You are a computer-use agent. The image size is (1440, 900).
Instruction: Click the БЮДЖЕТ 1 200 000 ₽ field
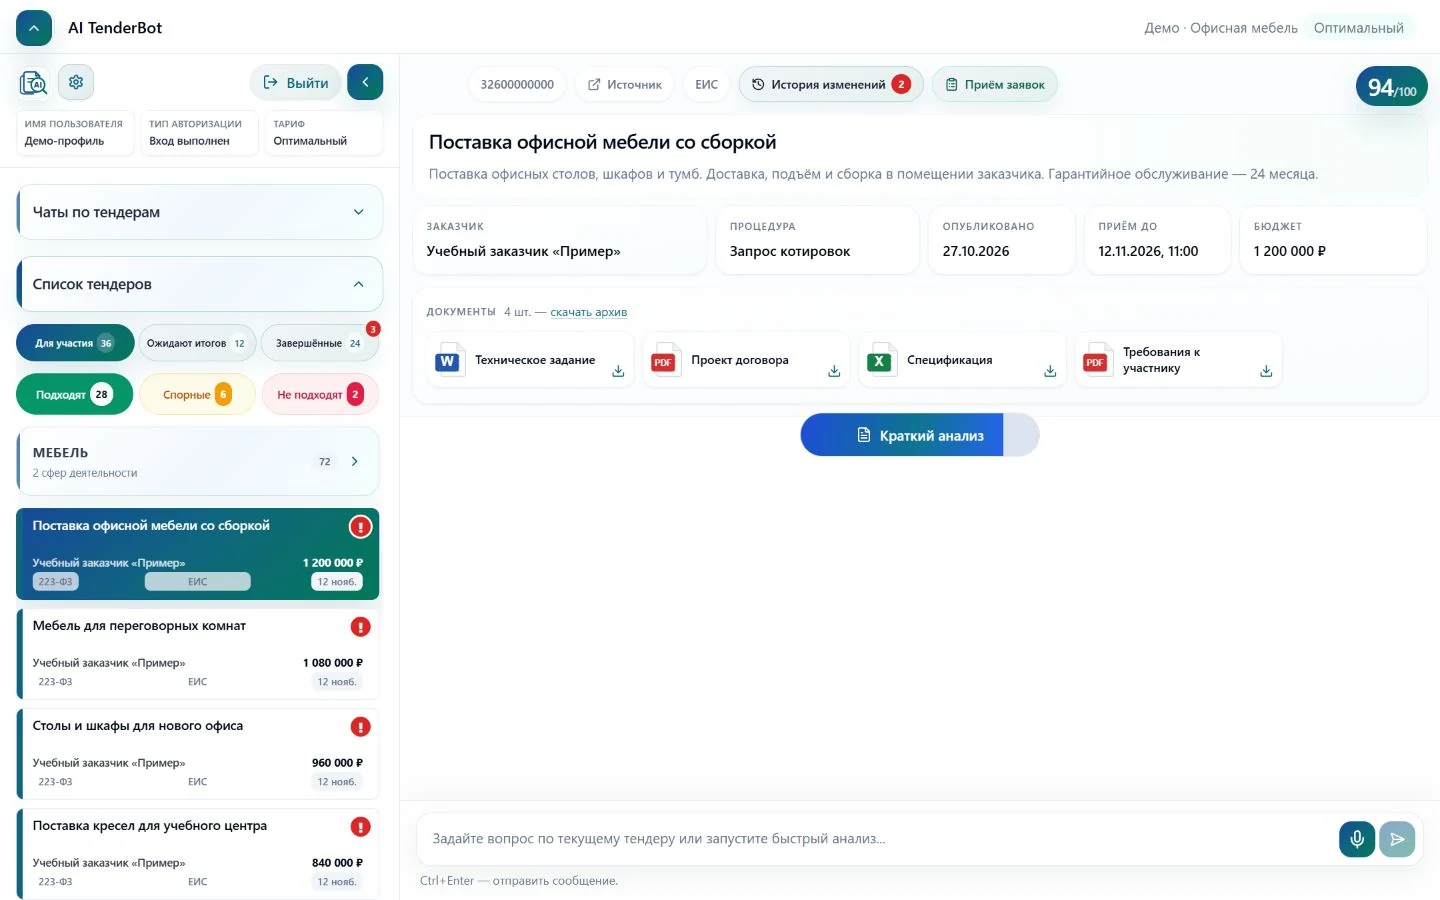tap(1333, 240)
